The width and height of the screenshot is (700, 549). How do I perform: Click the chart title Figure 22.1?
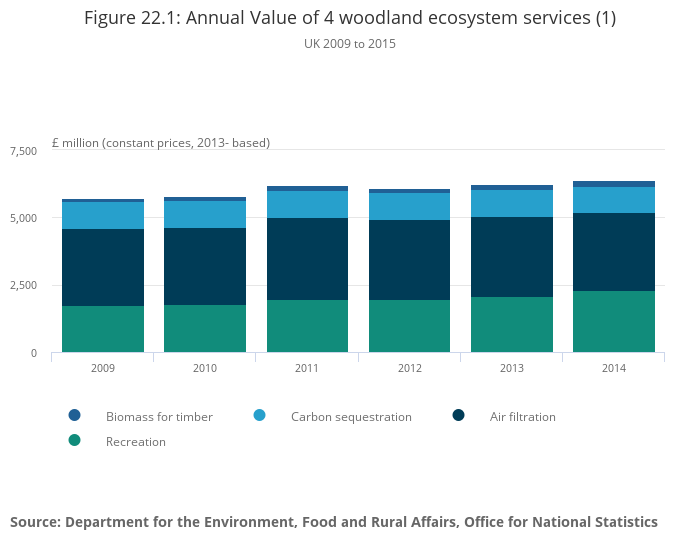pyautogui.click(x=350, y=18)
